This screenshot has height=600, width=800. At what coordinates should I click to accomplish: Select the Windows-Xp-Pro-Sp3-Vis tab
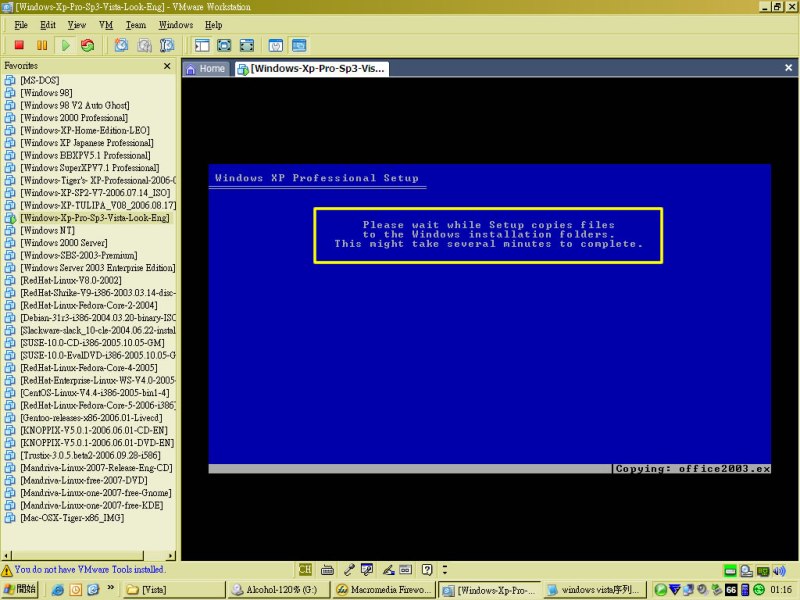[x=312, y=68]
